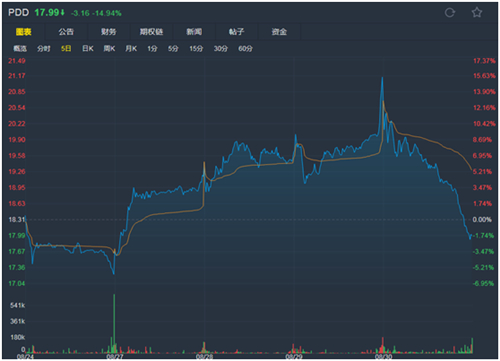The image size is (500, 361).
Task: Select the 60分 interval
Action: (x=245, y=49)
